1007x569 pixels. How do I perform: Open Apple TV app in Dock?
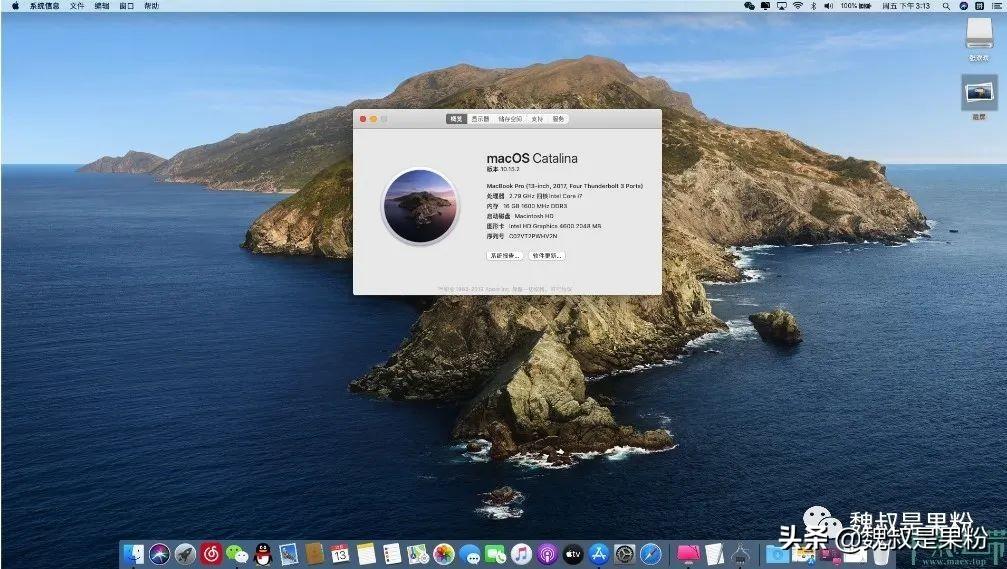tap(573, 553)
